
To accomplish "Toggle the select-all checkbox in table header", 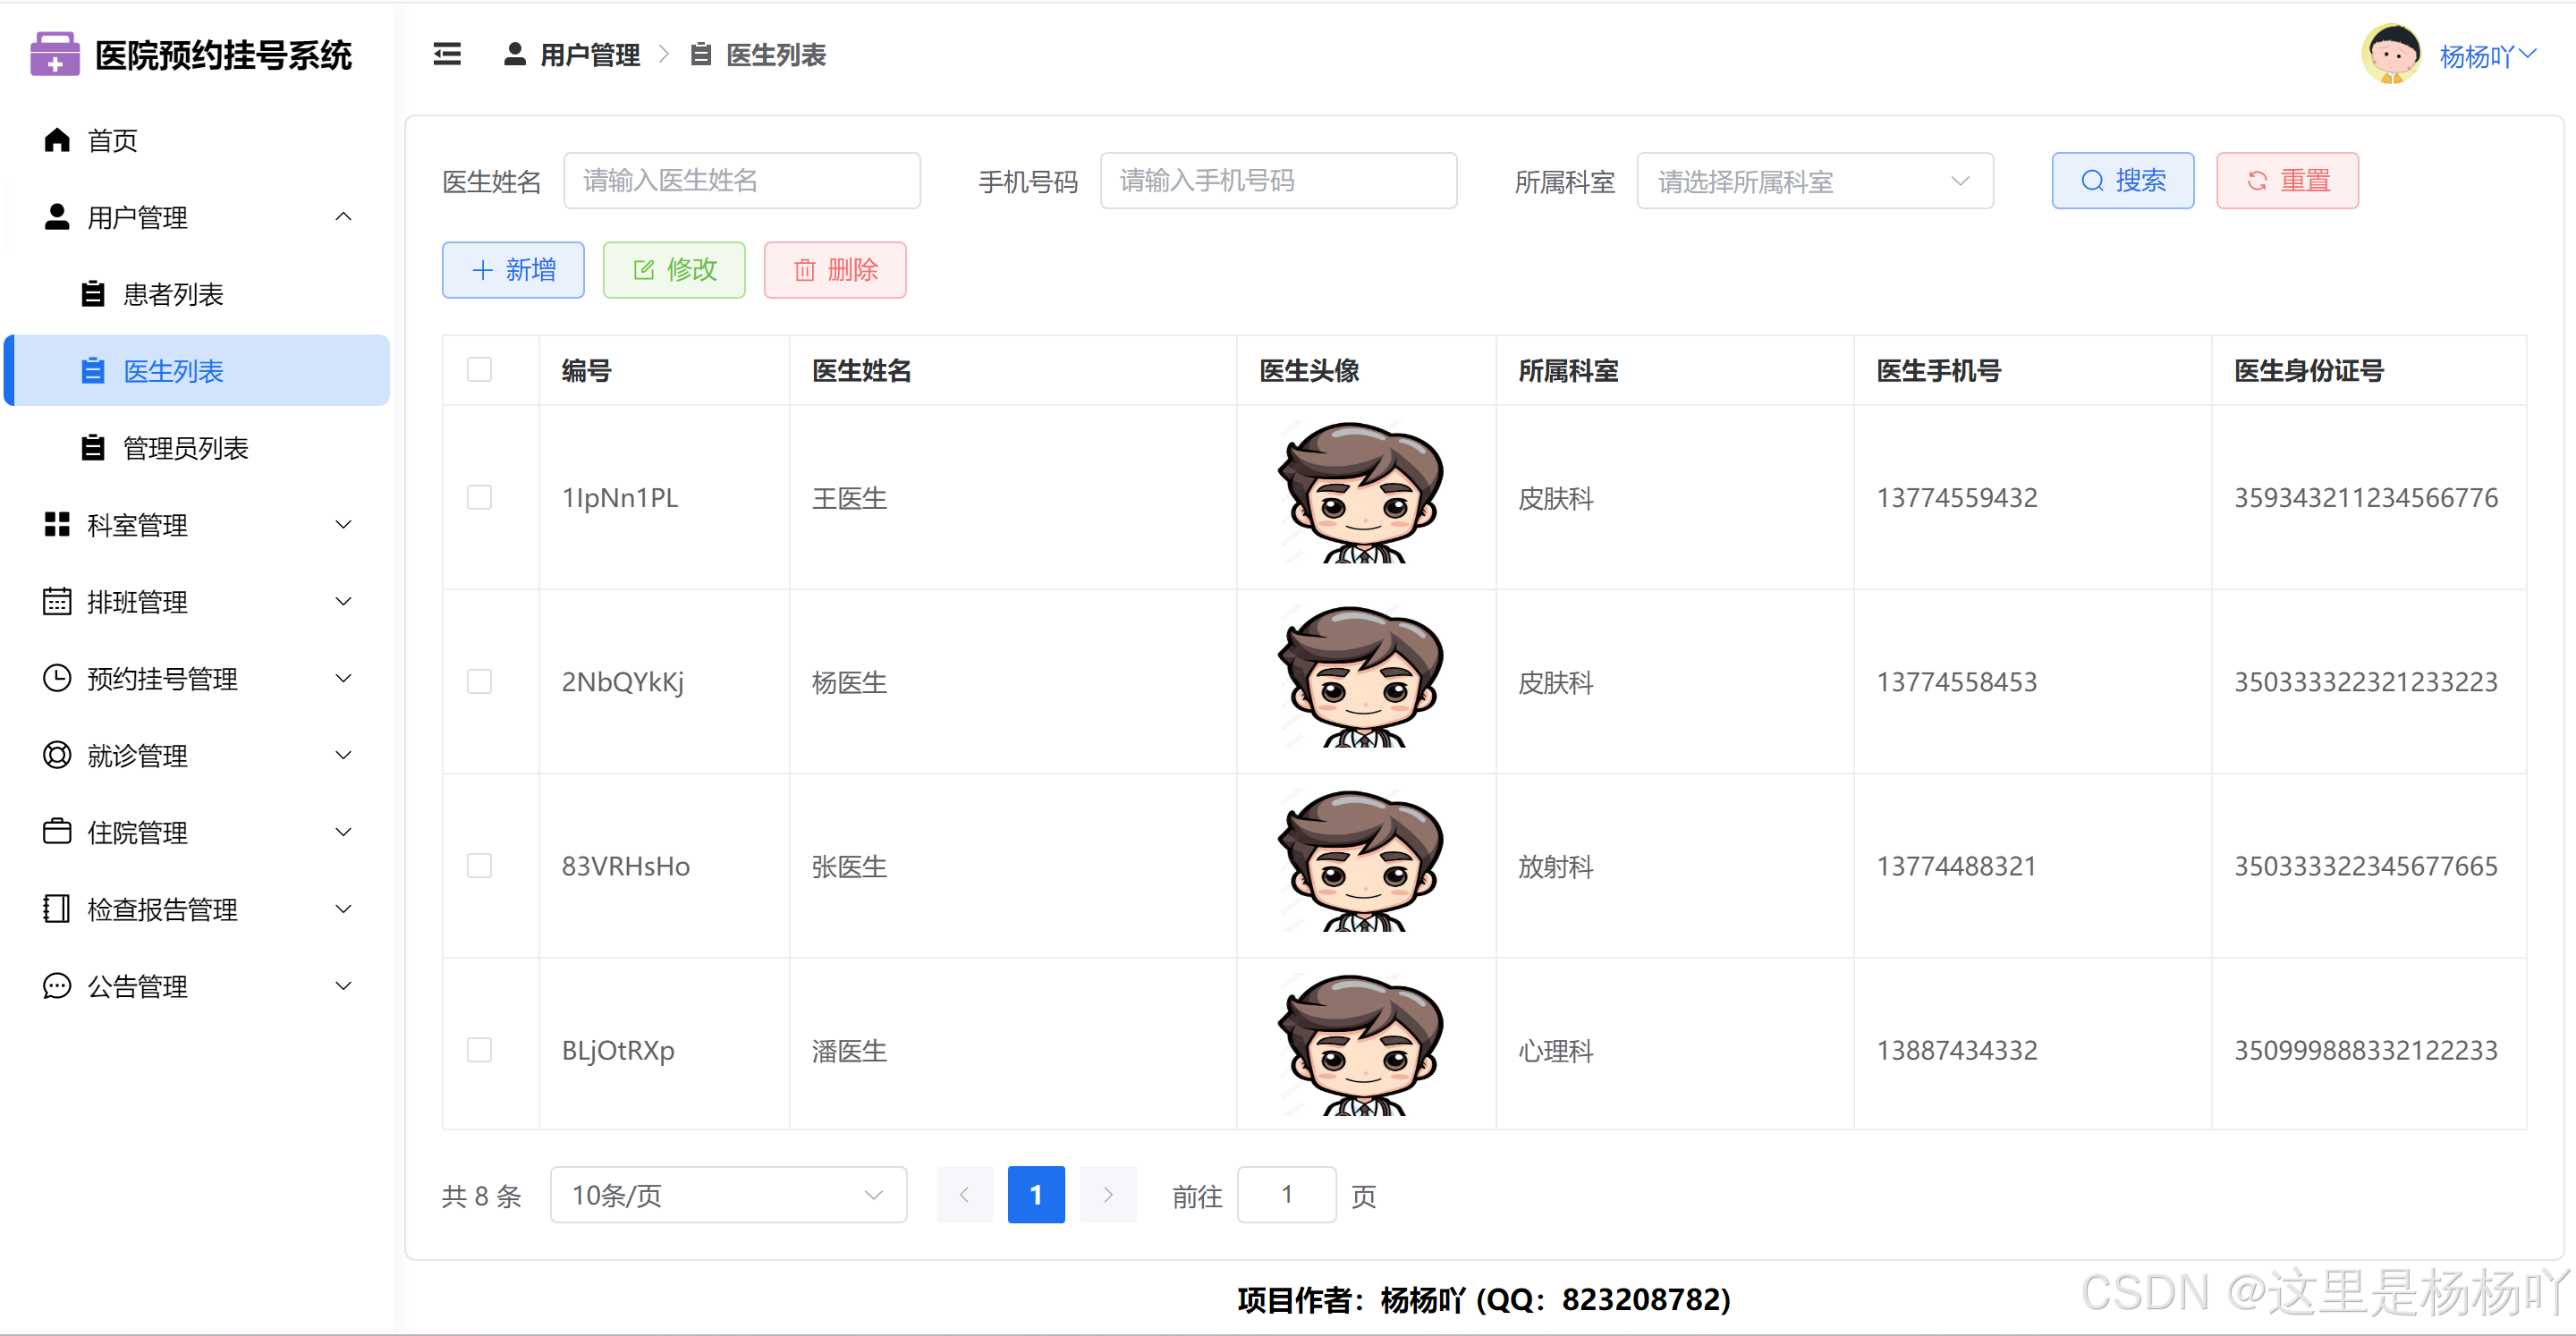I will [480, 370].
